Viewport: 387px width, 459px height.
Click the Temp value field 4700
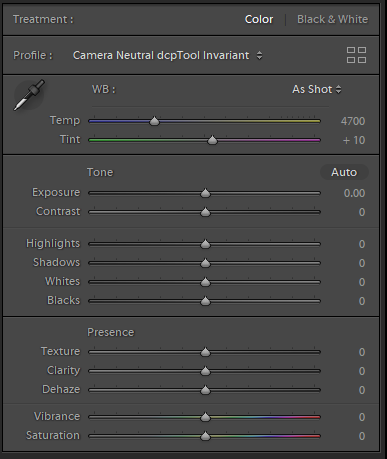pos(353,121)
